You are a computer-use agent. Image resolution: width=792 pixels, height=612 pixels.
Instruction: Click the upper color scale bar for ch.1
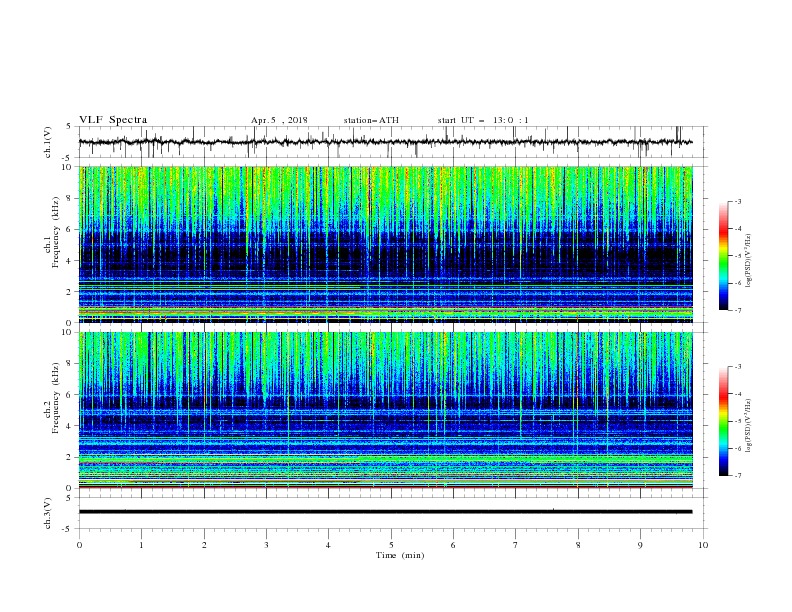(724, 256)
